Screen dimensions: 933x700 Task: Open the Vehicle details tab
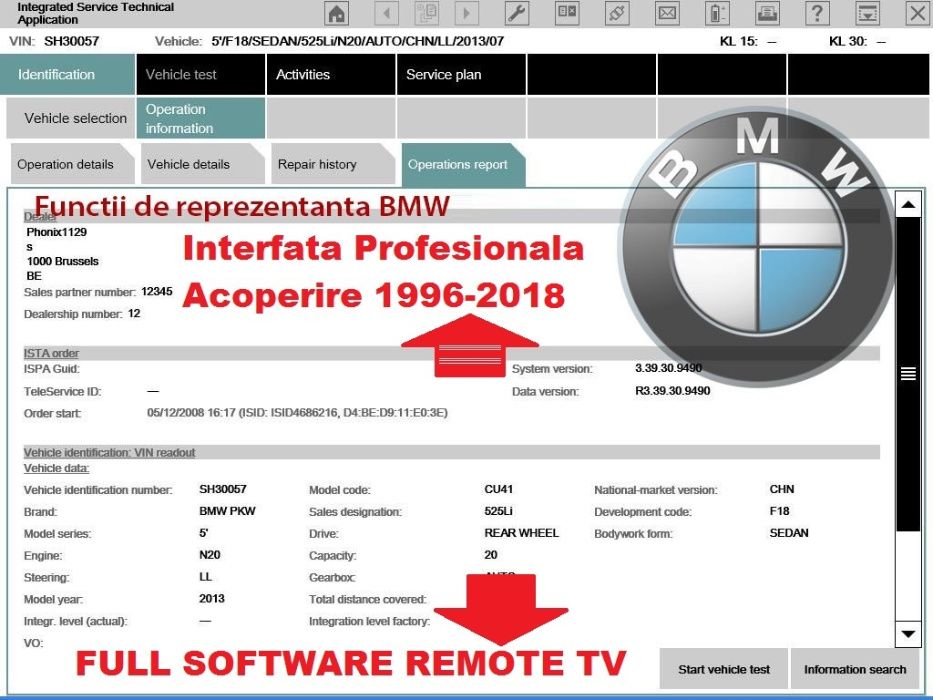(202, 164)
